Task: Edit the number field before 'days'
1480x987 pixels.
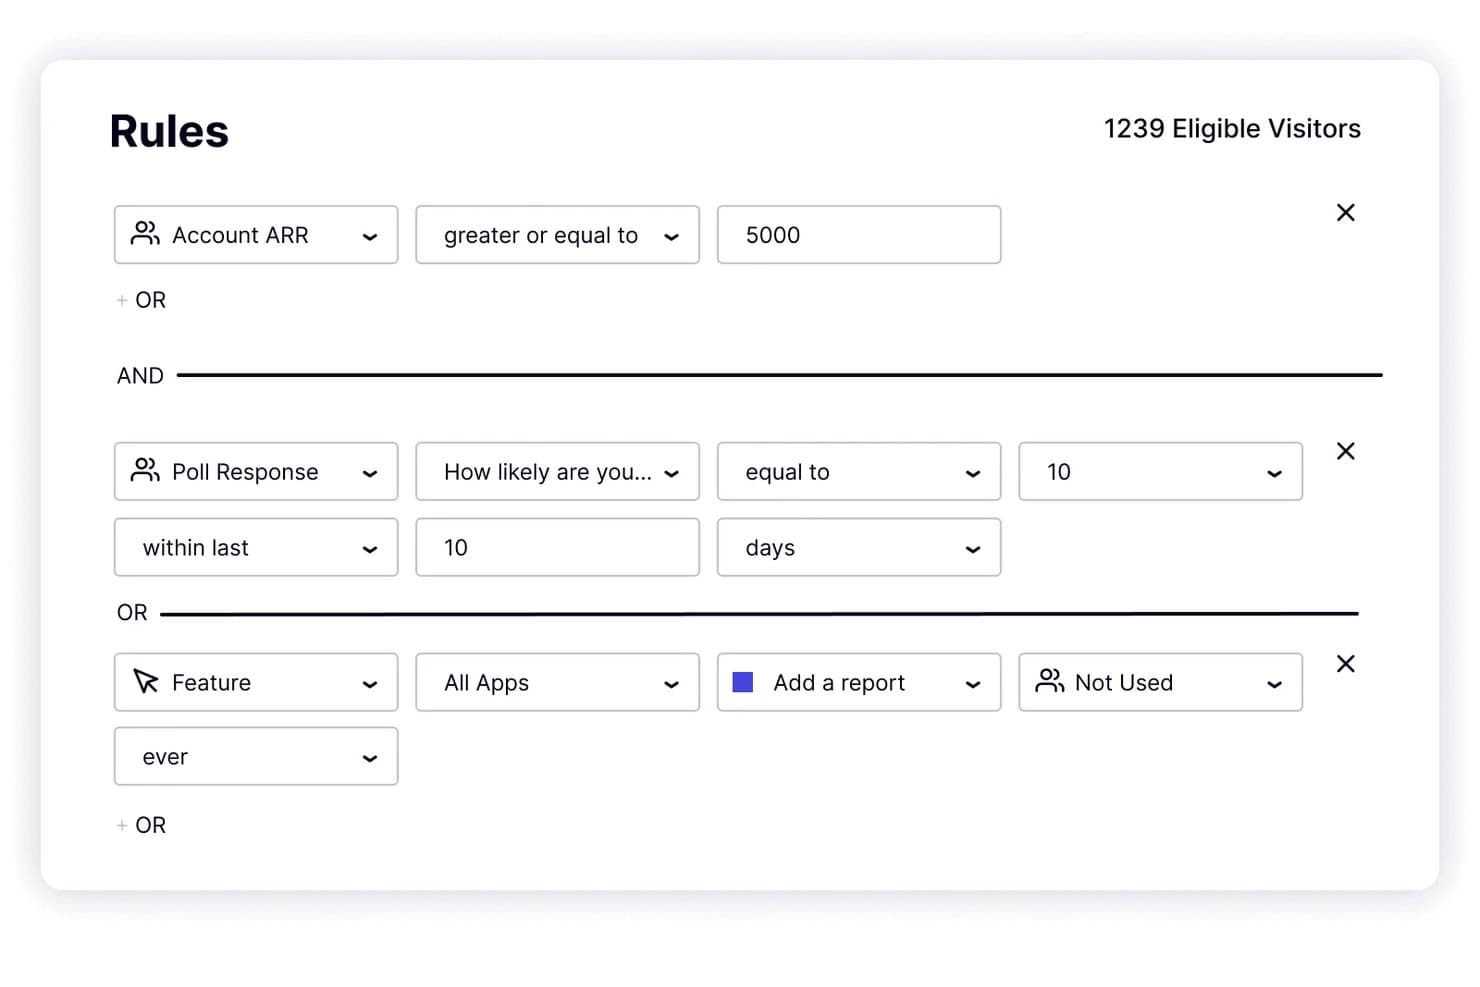Action: point(557,547)
